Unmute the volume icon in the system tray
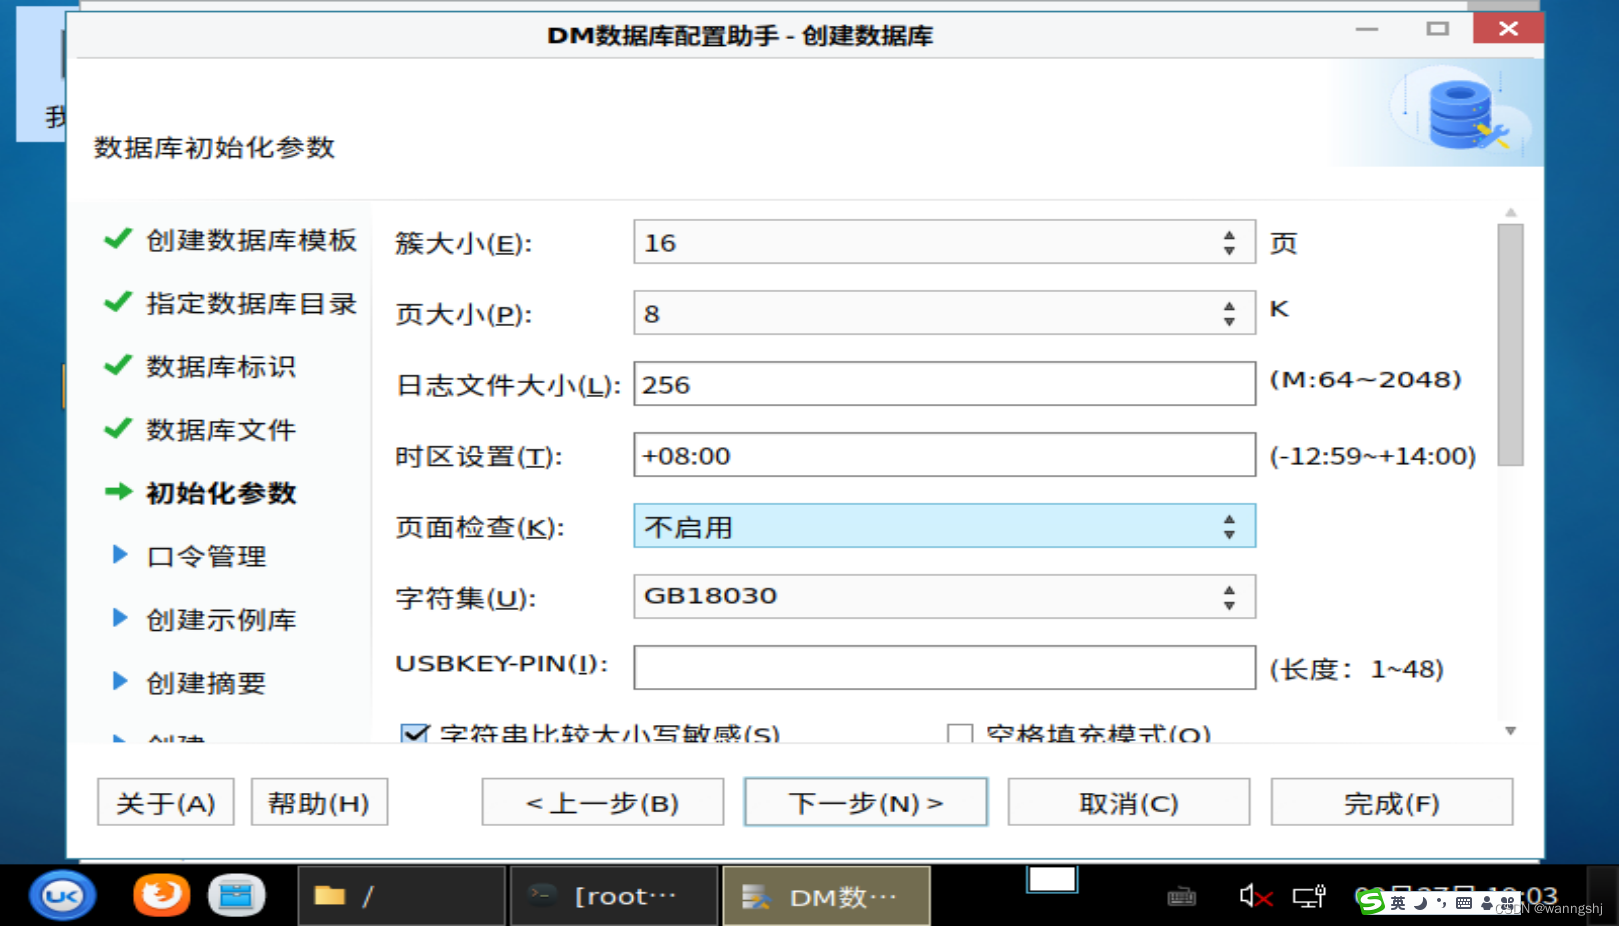Viewport: 1619px width, 926px height. [1252, 895]
